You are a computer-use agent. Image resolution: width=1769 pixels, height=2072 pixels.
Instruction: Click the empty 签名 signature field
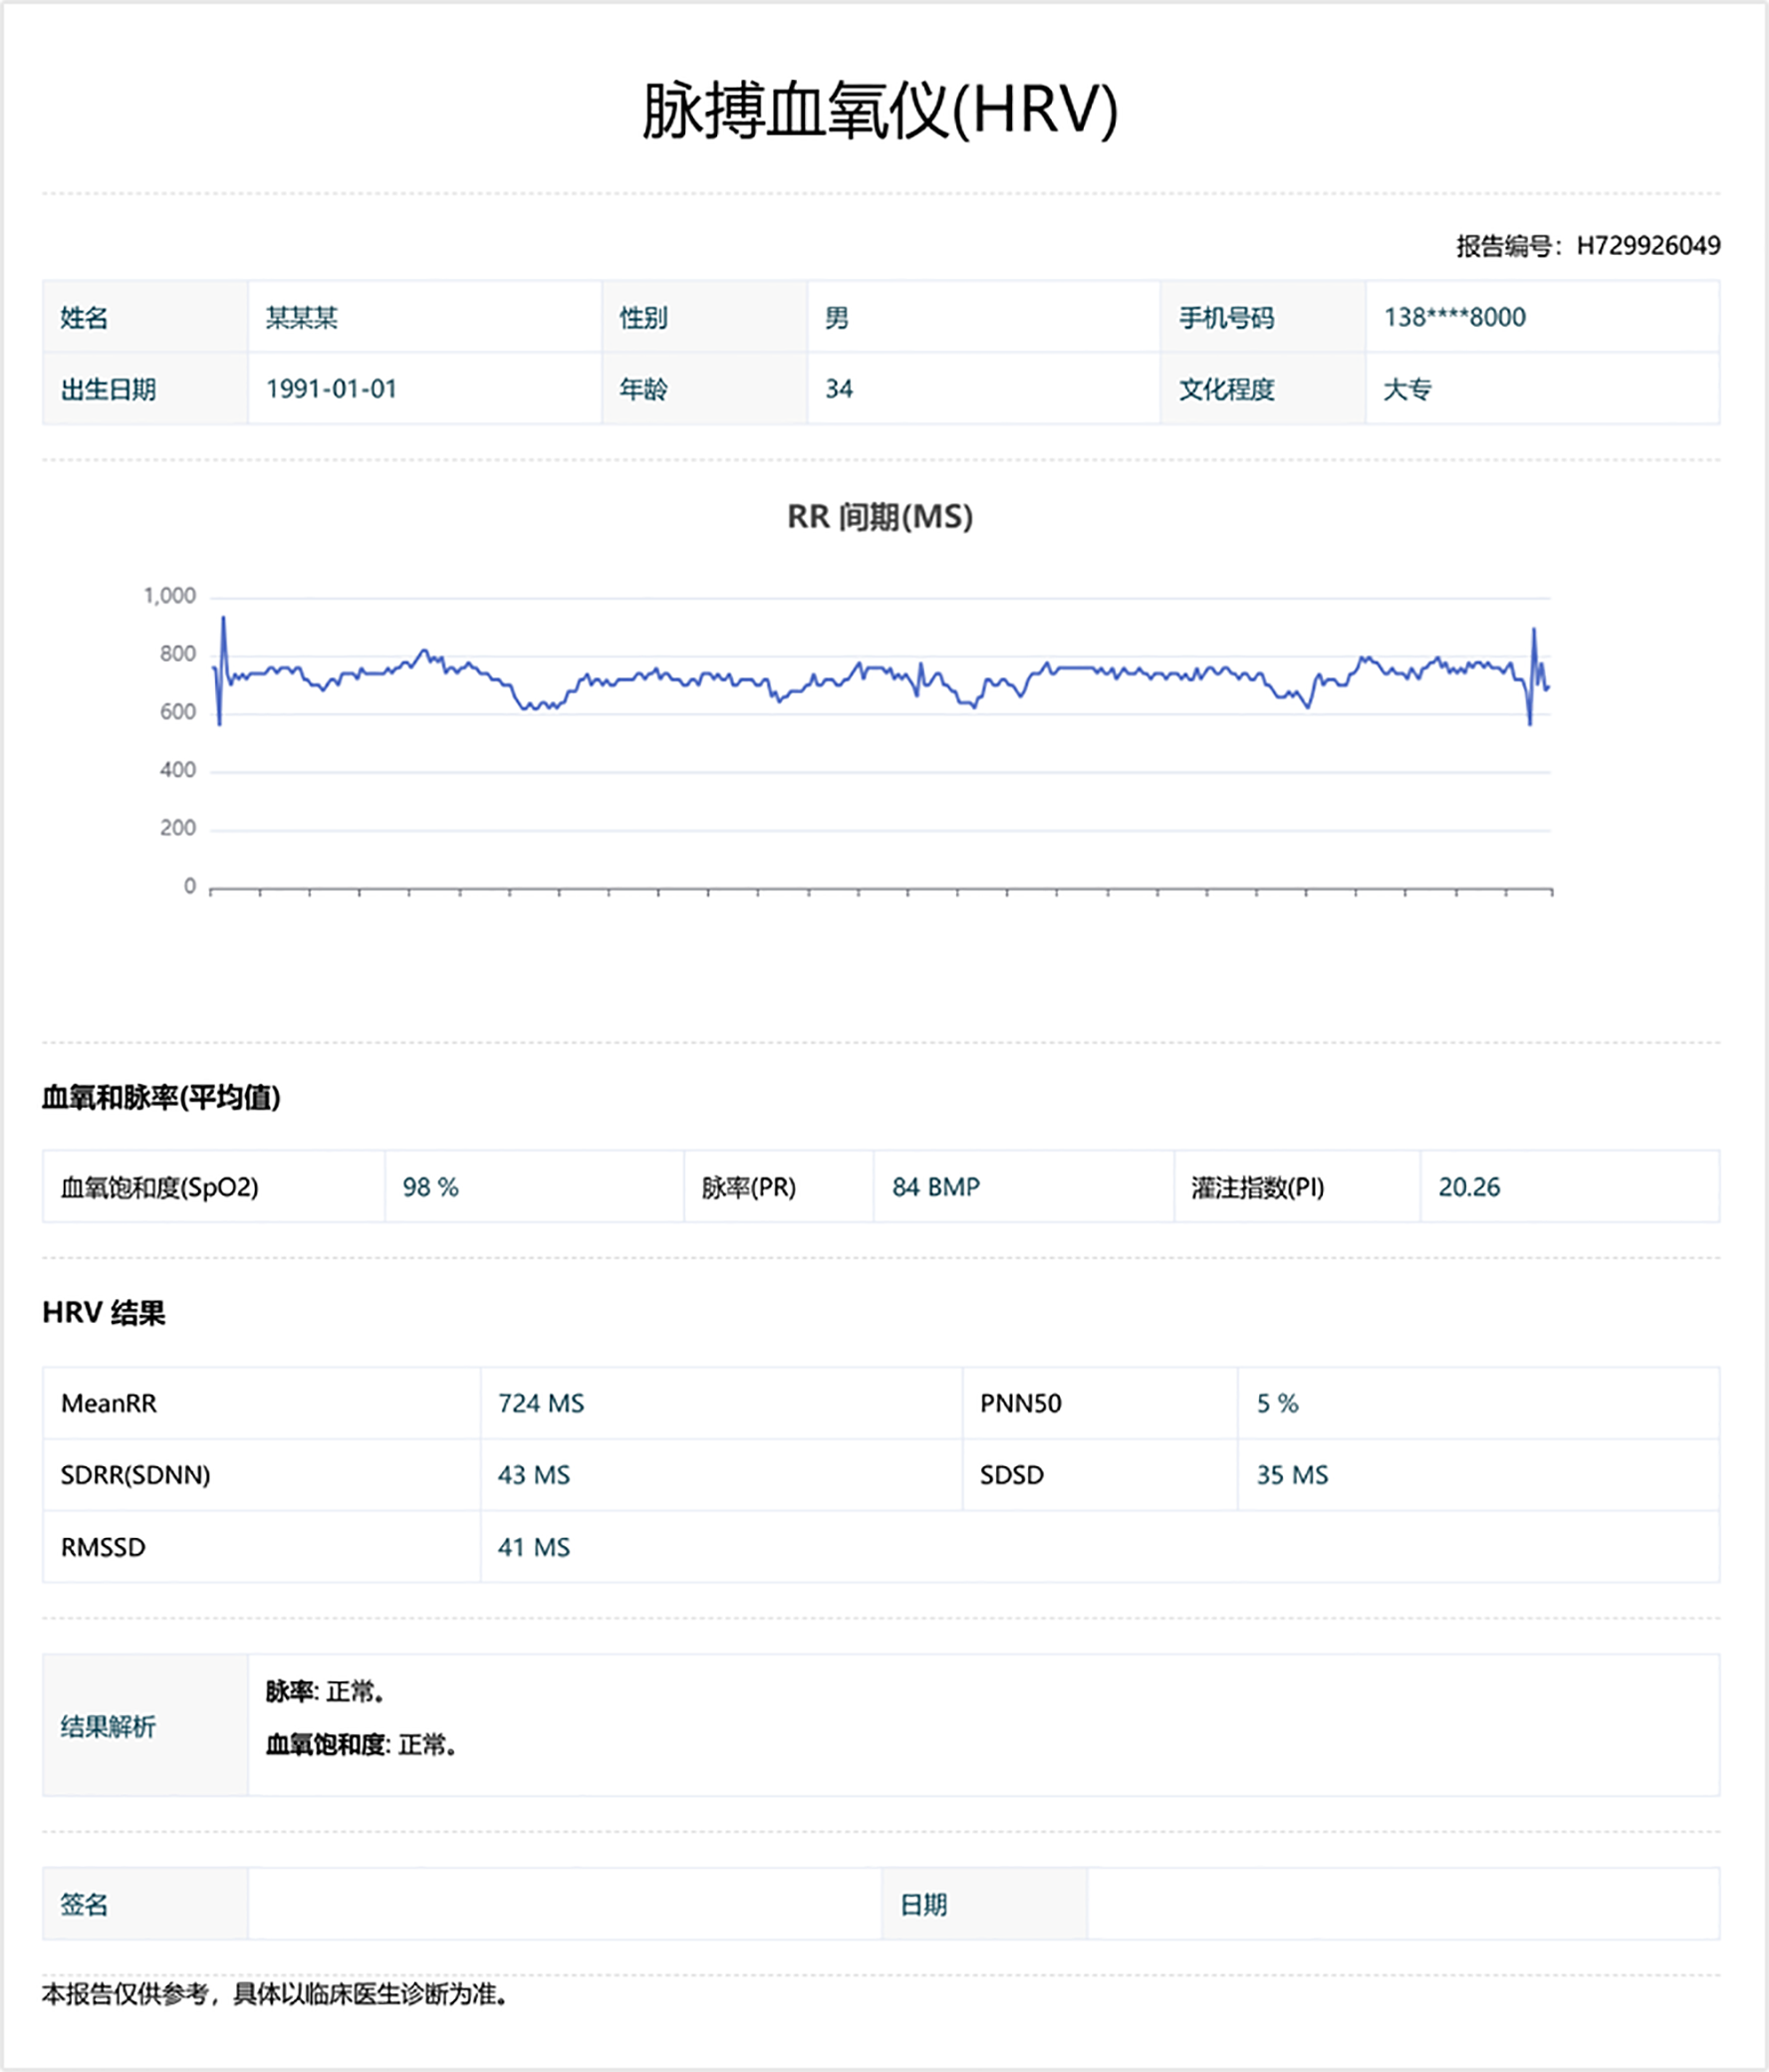click(x=564, y=1904)
